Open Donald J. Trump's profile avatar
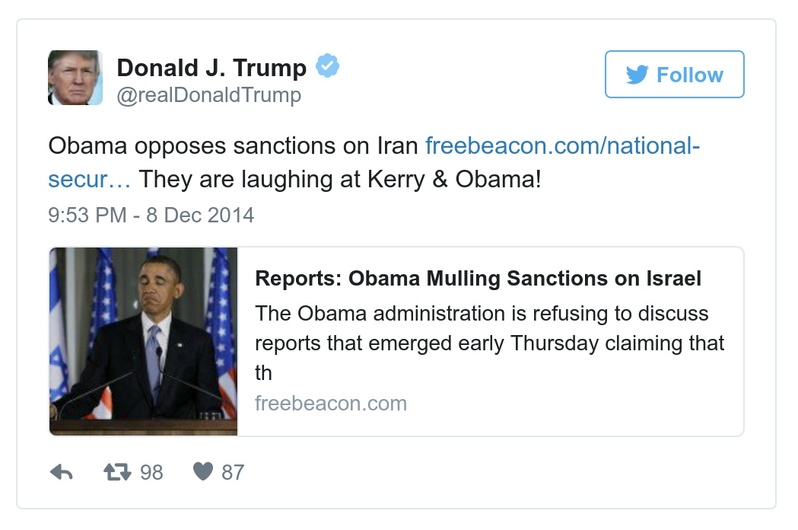Screen dimensions: 798x530 [x=75, y=78]
